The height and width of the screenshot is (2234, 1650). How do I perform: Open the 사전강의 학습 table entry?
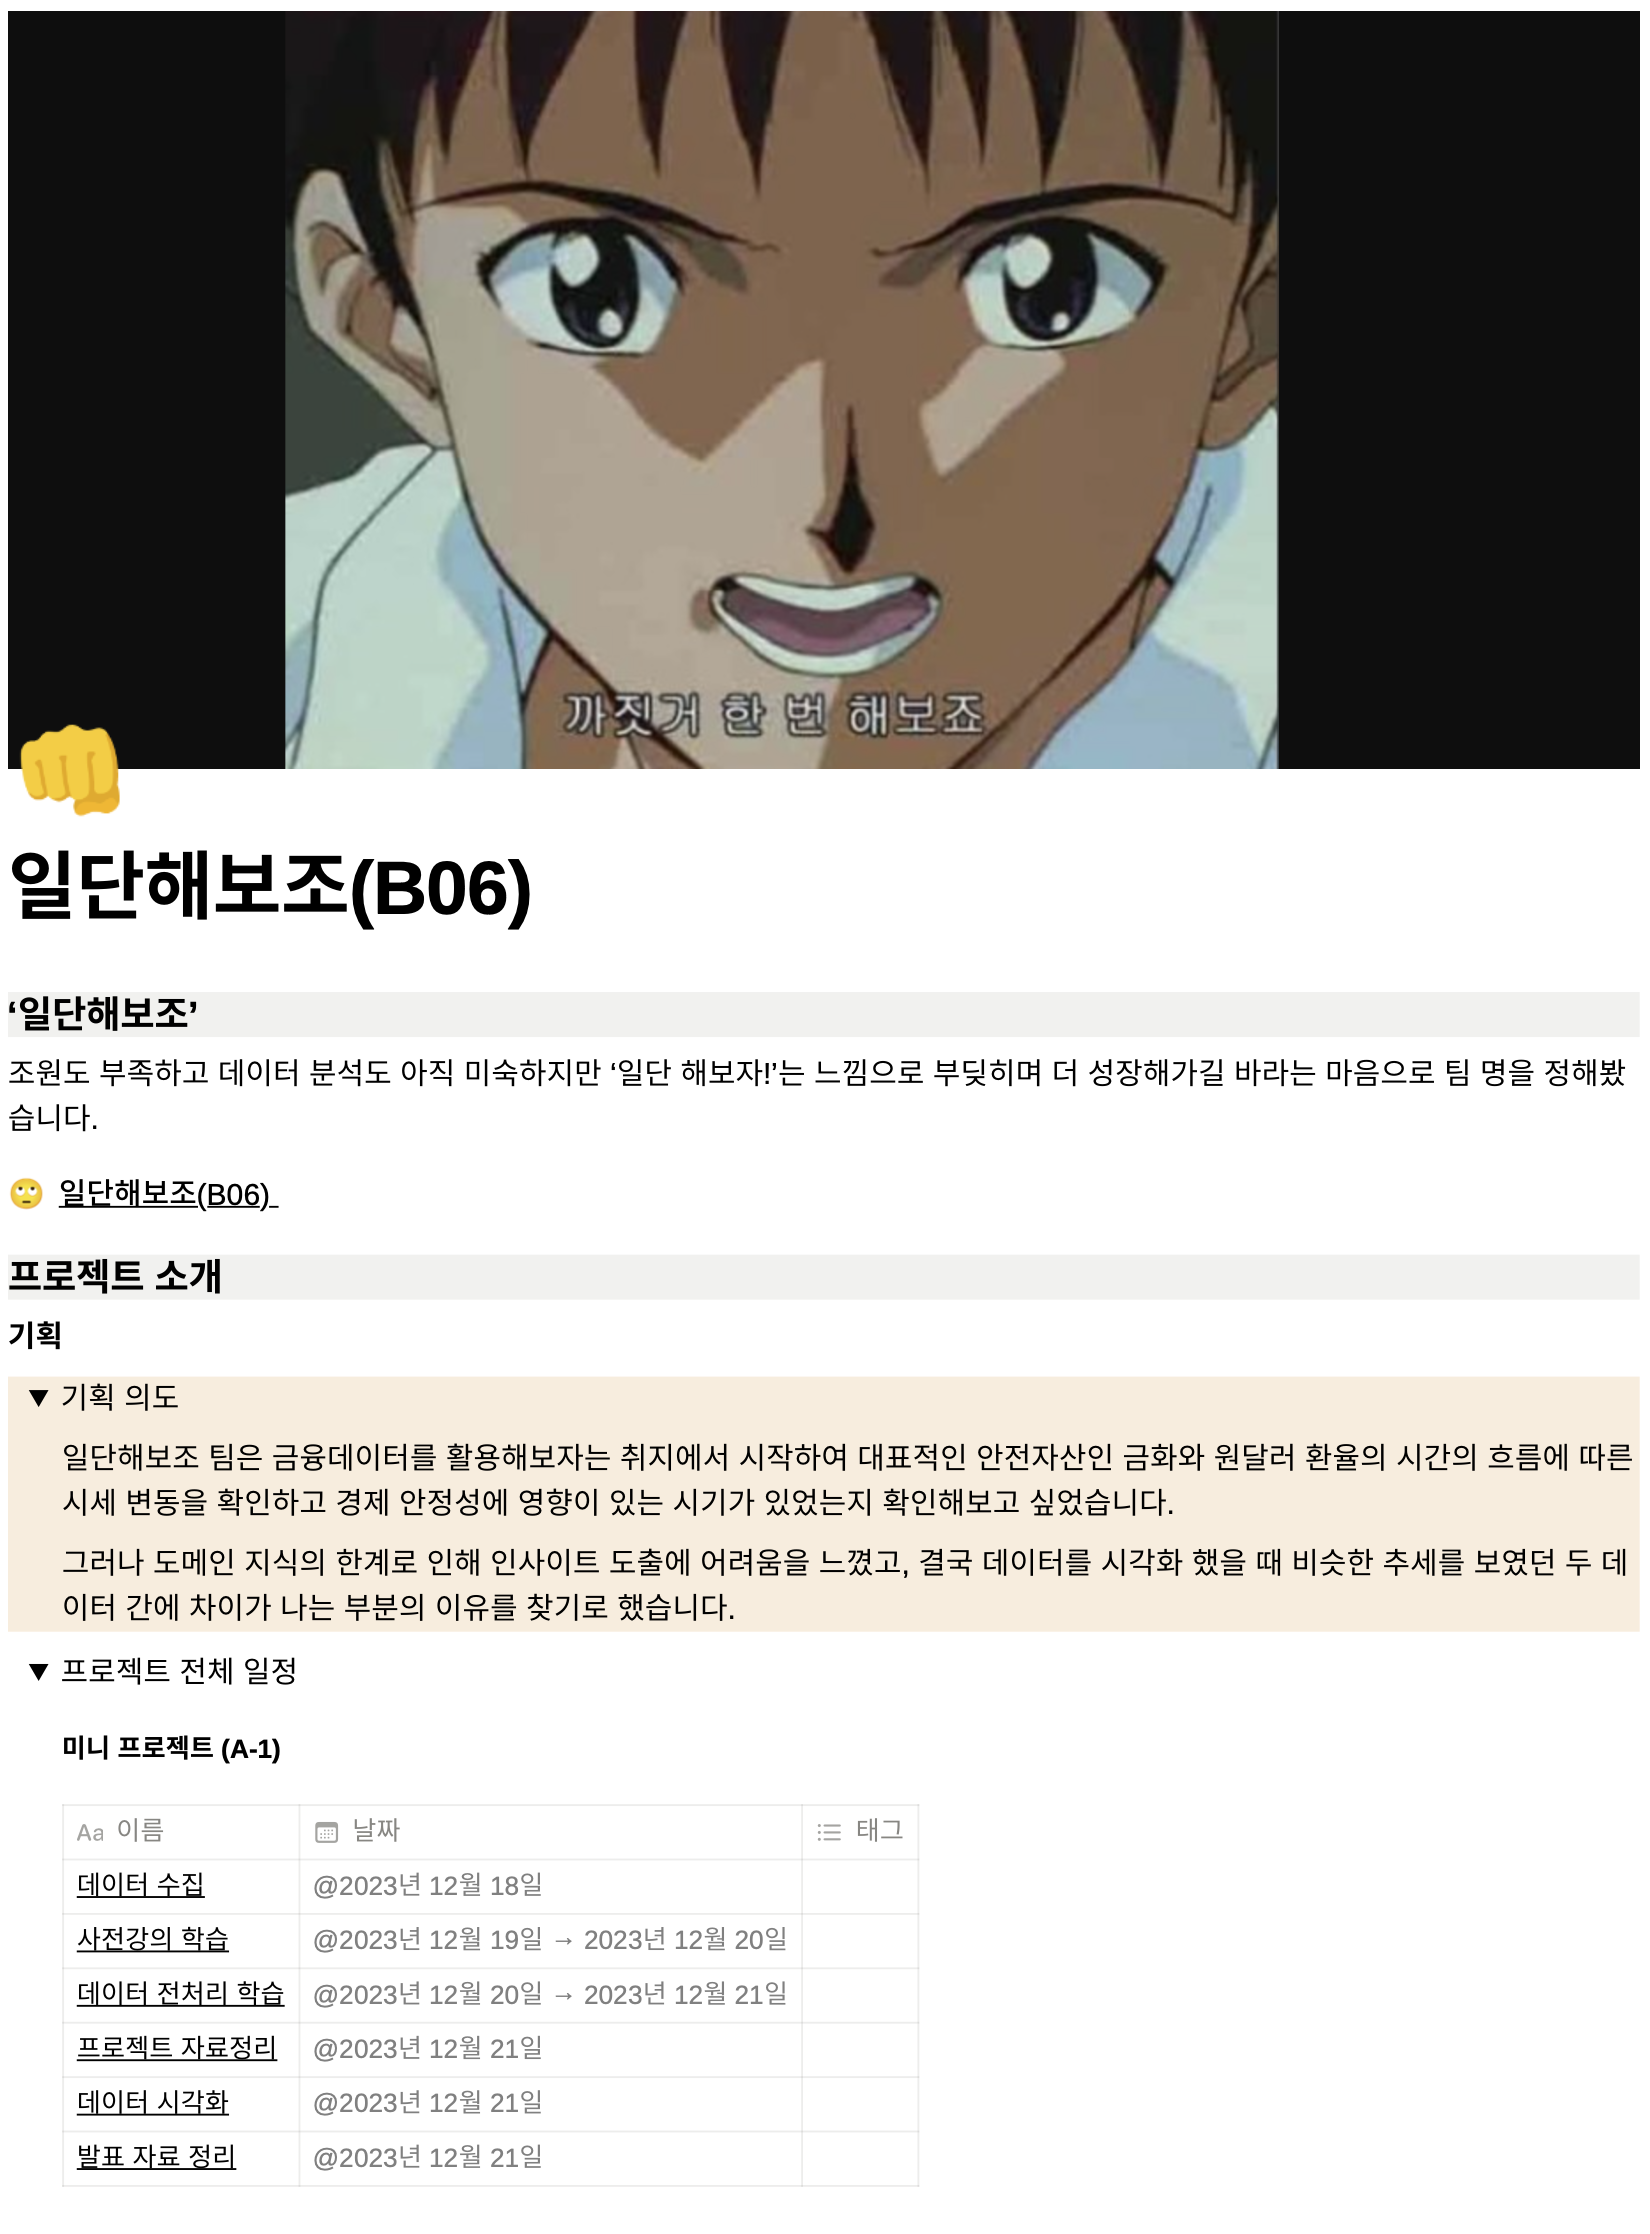click(153, 1939)
